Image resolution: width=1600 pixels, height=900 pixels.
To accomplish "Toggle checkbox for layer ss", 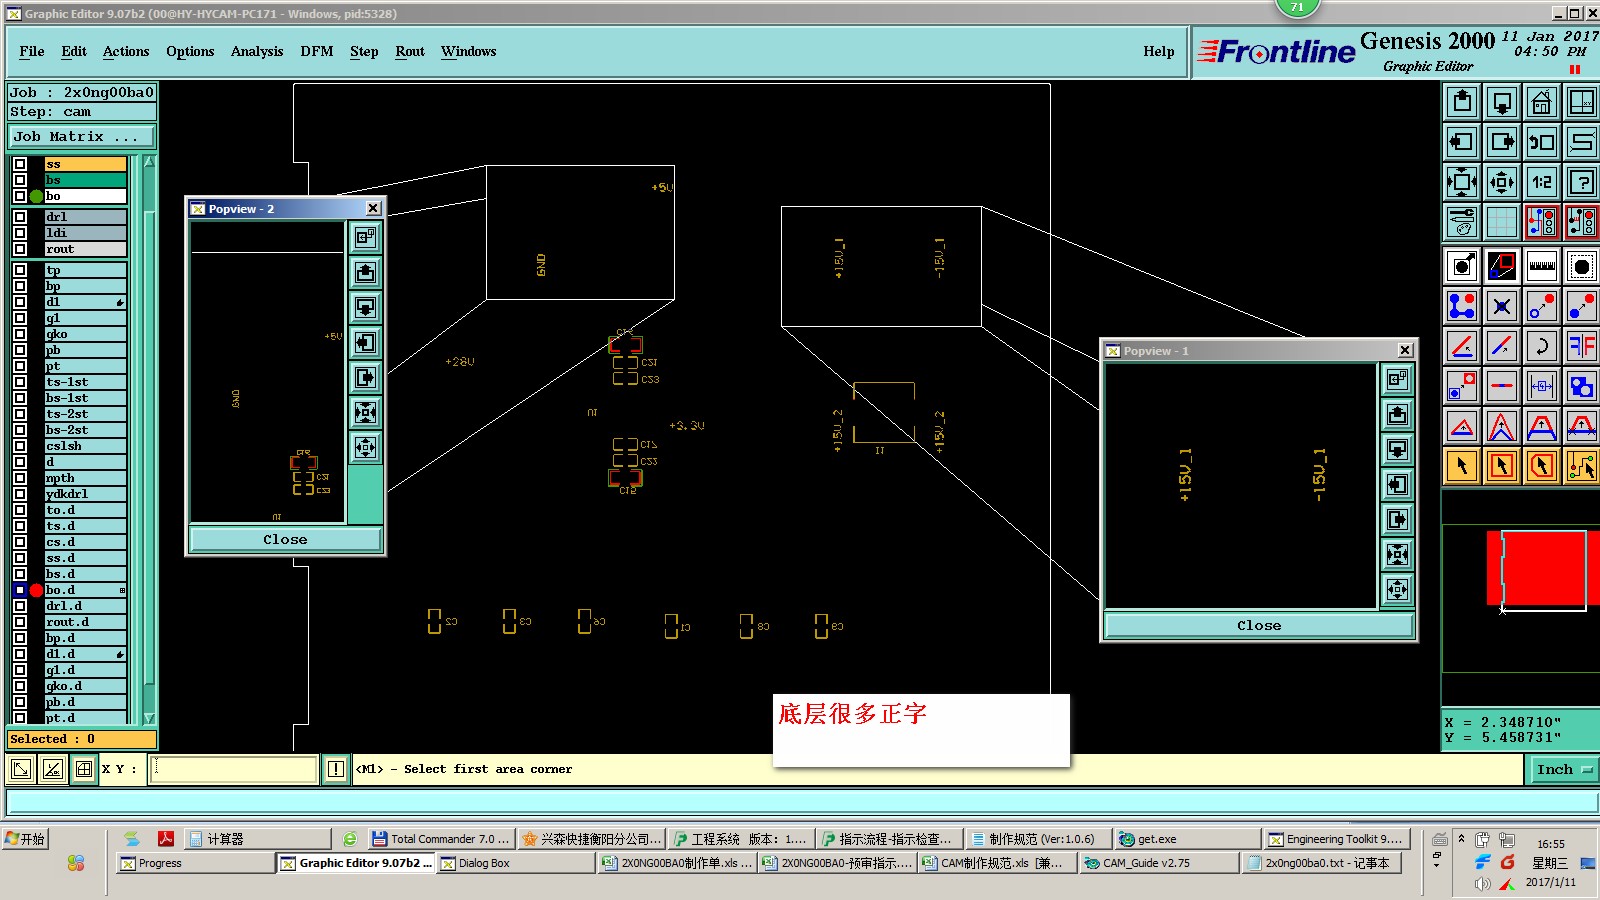I will [x=20, y=164].
